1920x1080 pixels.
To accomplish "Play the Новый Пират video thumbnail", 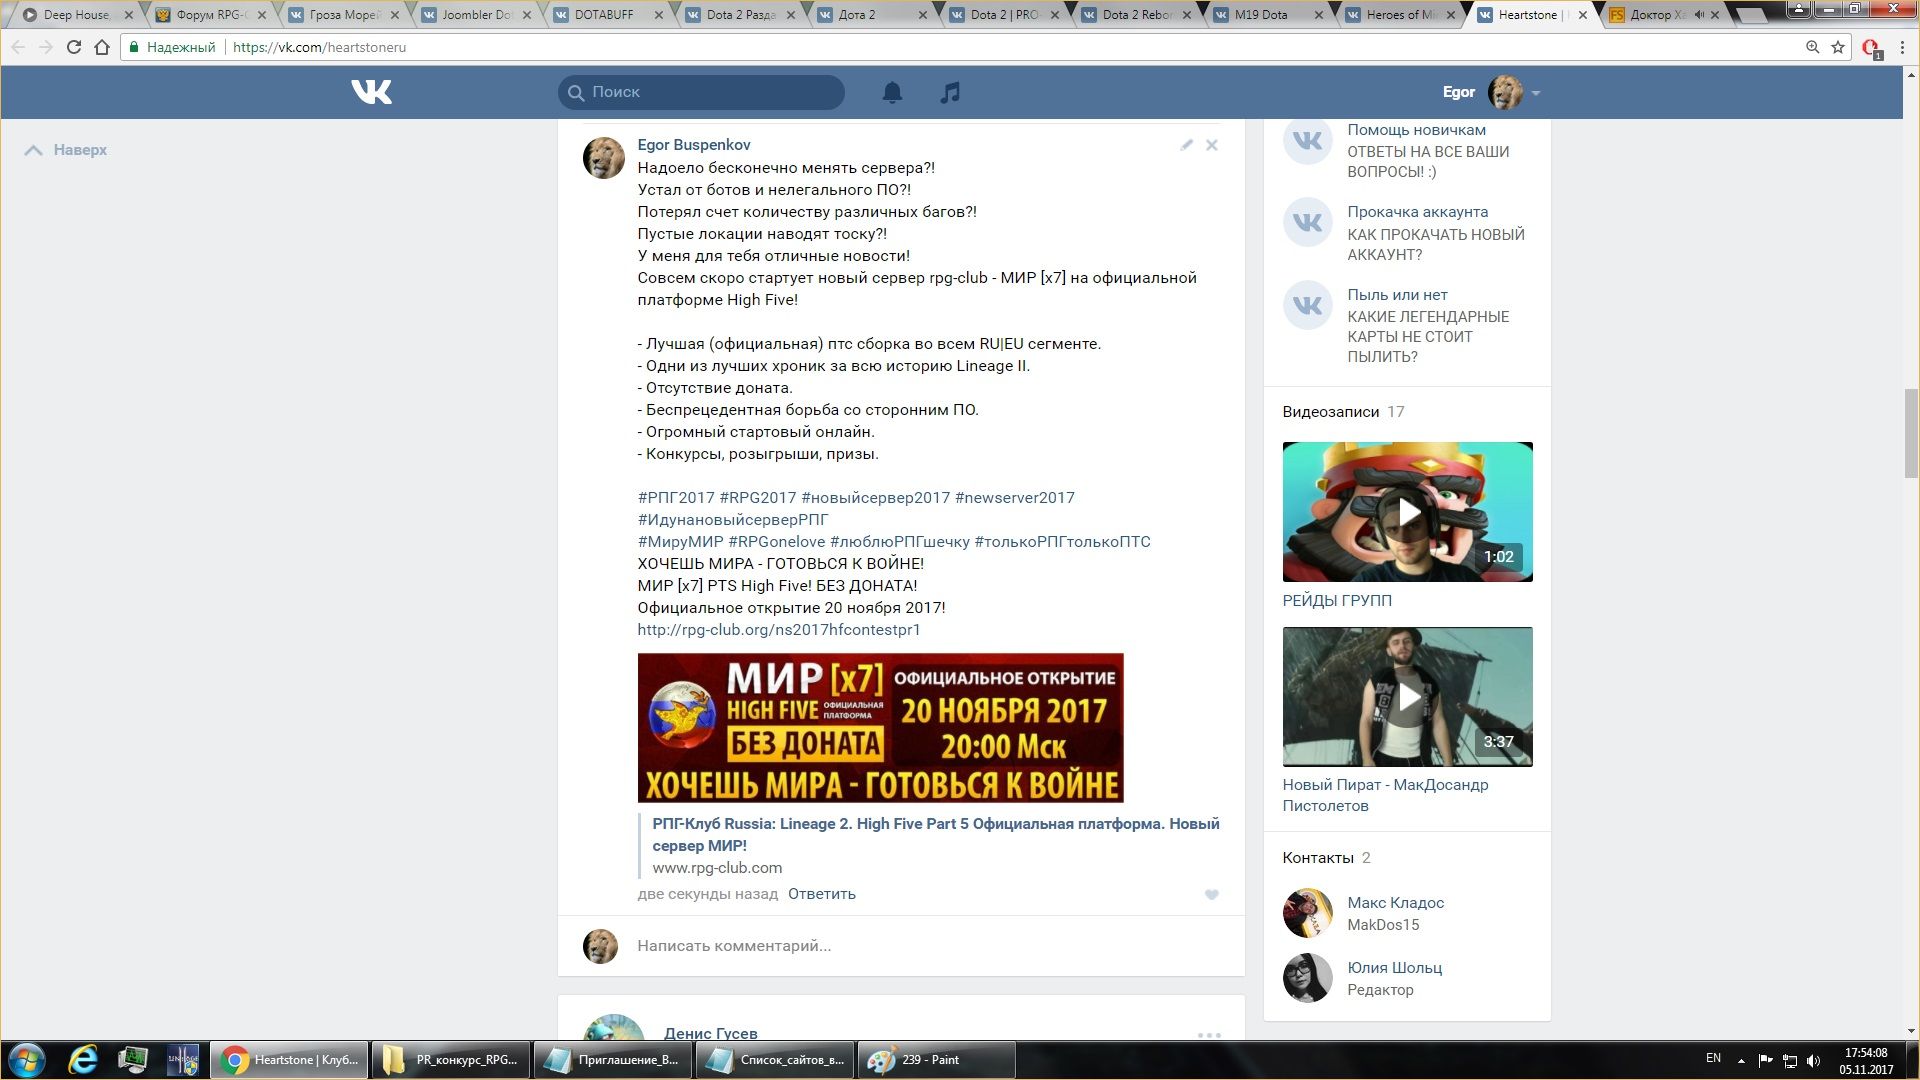I will point(1407,697).
